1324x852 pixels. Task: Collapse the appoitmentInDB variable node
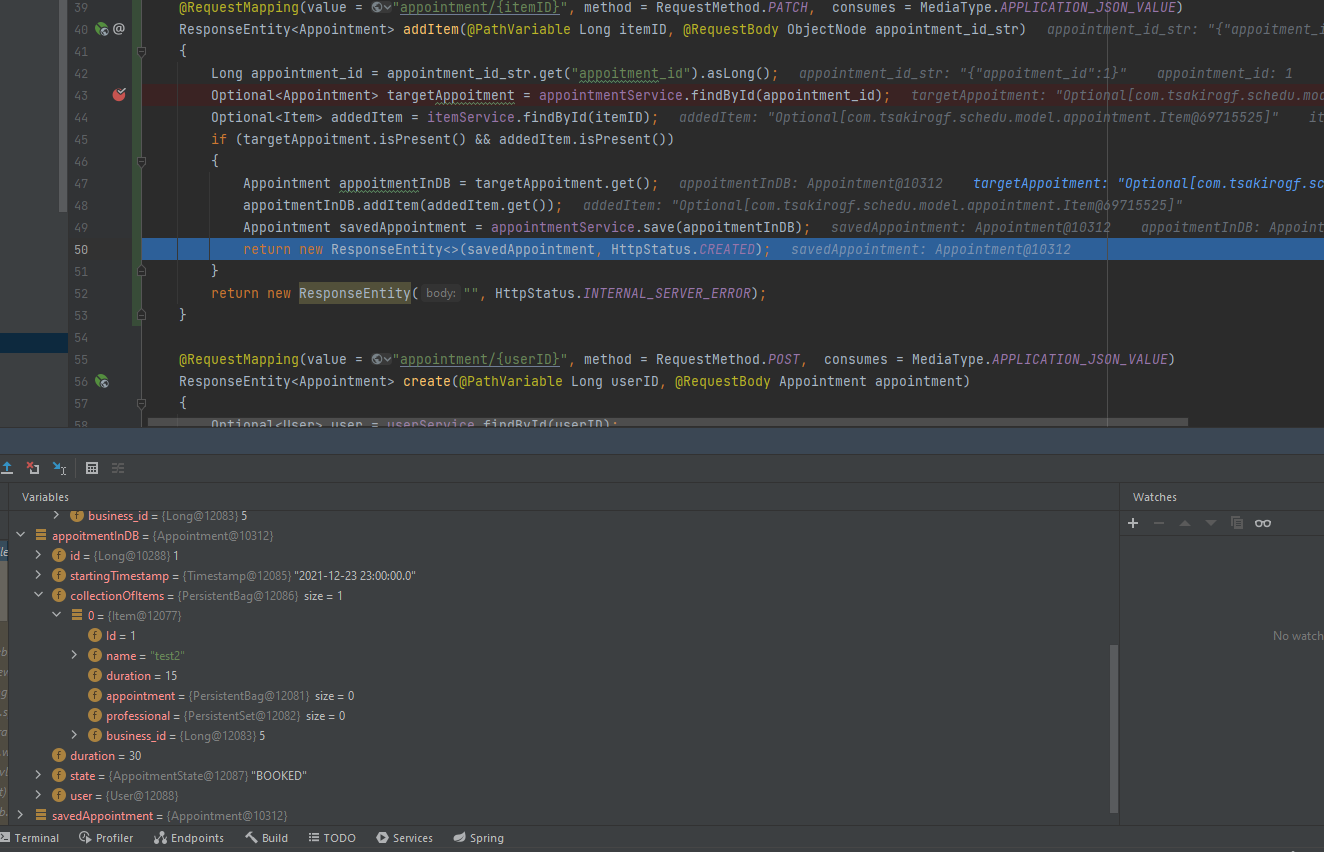(20, 536)
